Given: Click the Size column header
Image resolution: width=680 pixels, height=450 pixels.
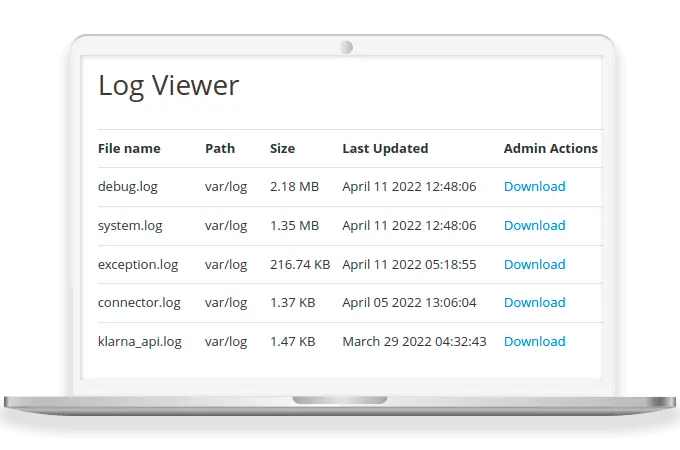Looking at the screenshot, I should pos(282,149).
